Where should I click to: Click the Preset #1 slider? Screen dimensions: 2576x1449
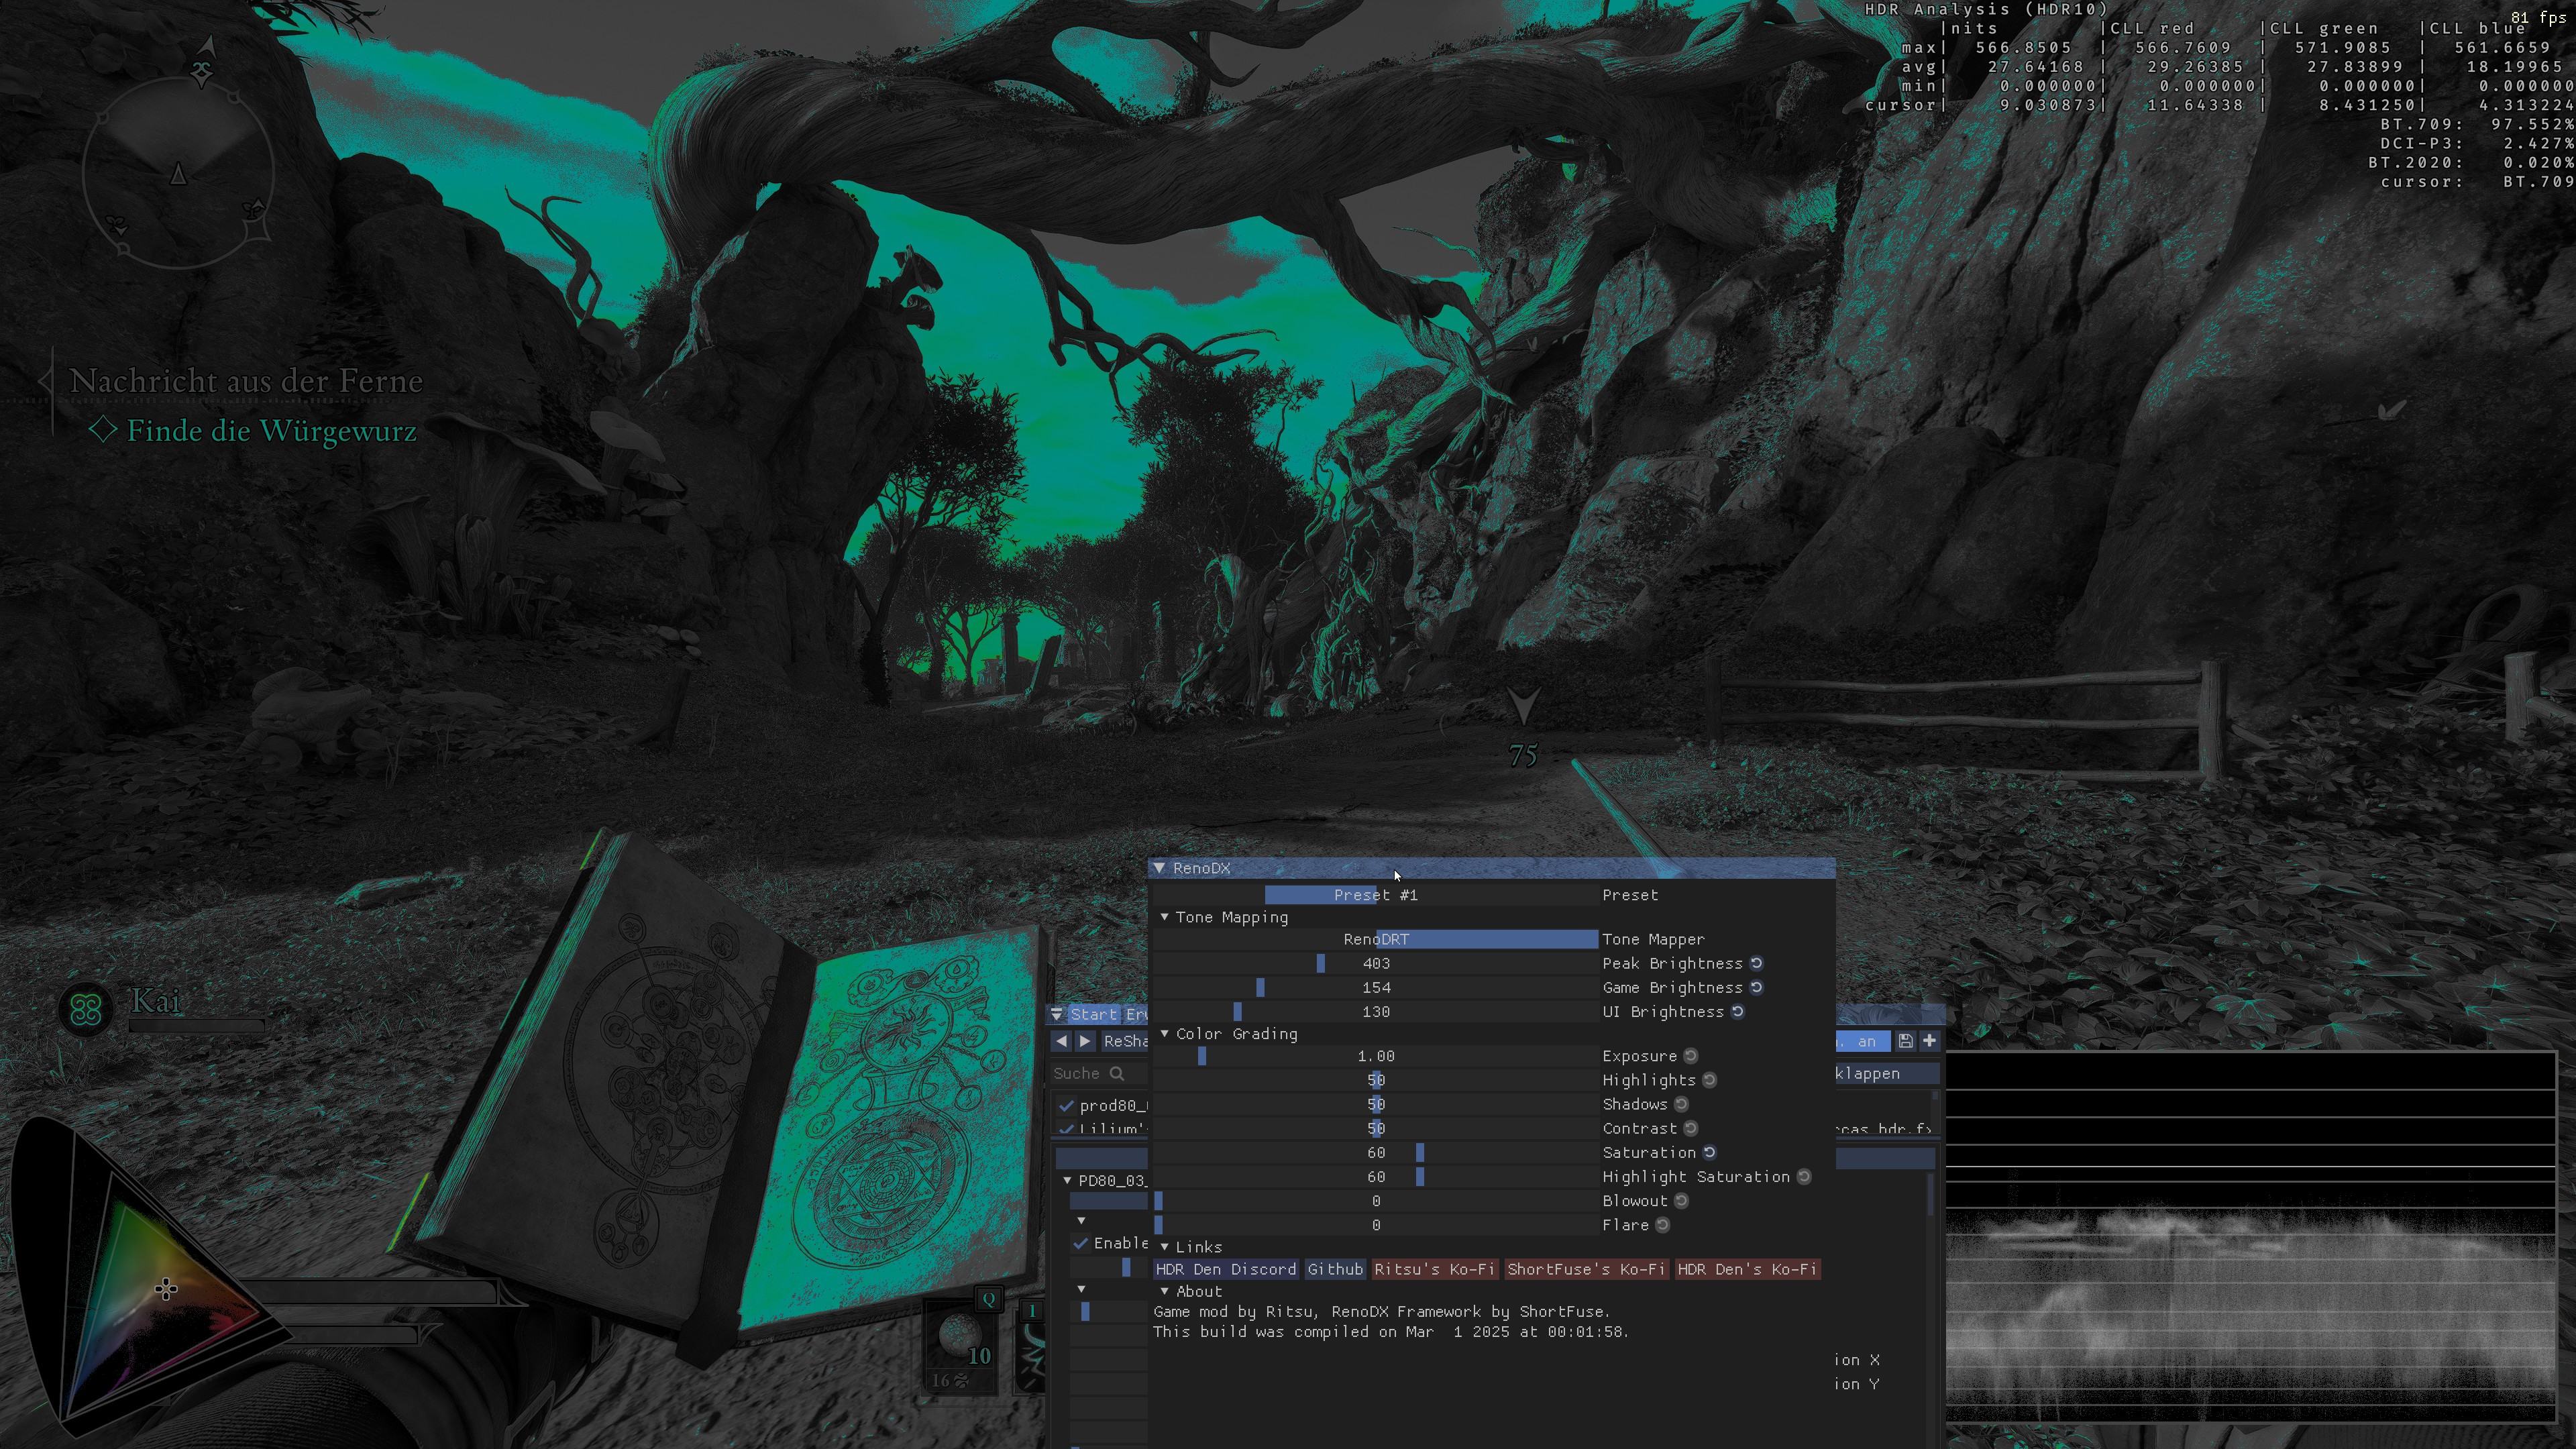tap(1376, 895)
